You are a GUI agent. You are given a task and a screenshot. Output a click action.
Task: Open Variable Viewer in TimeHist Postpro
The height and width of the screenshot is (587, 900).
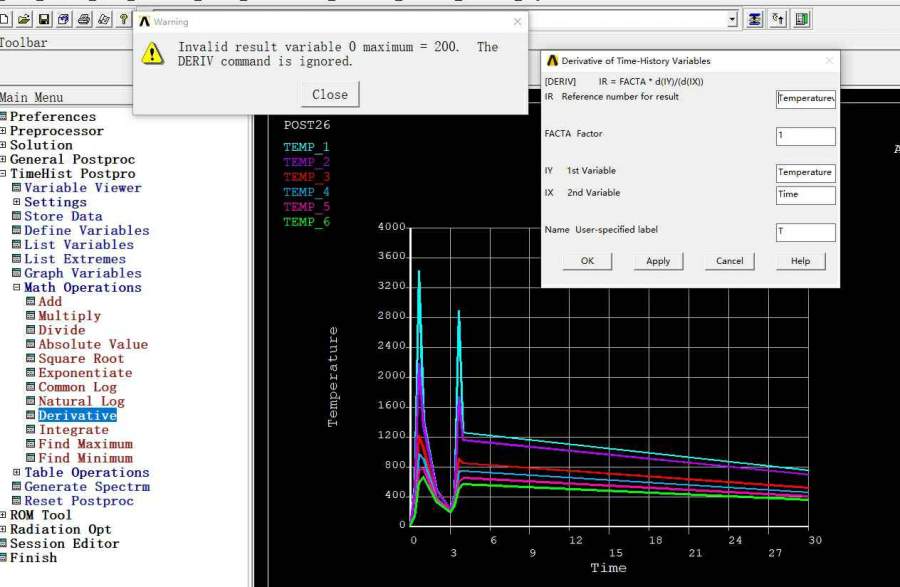82,188
